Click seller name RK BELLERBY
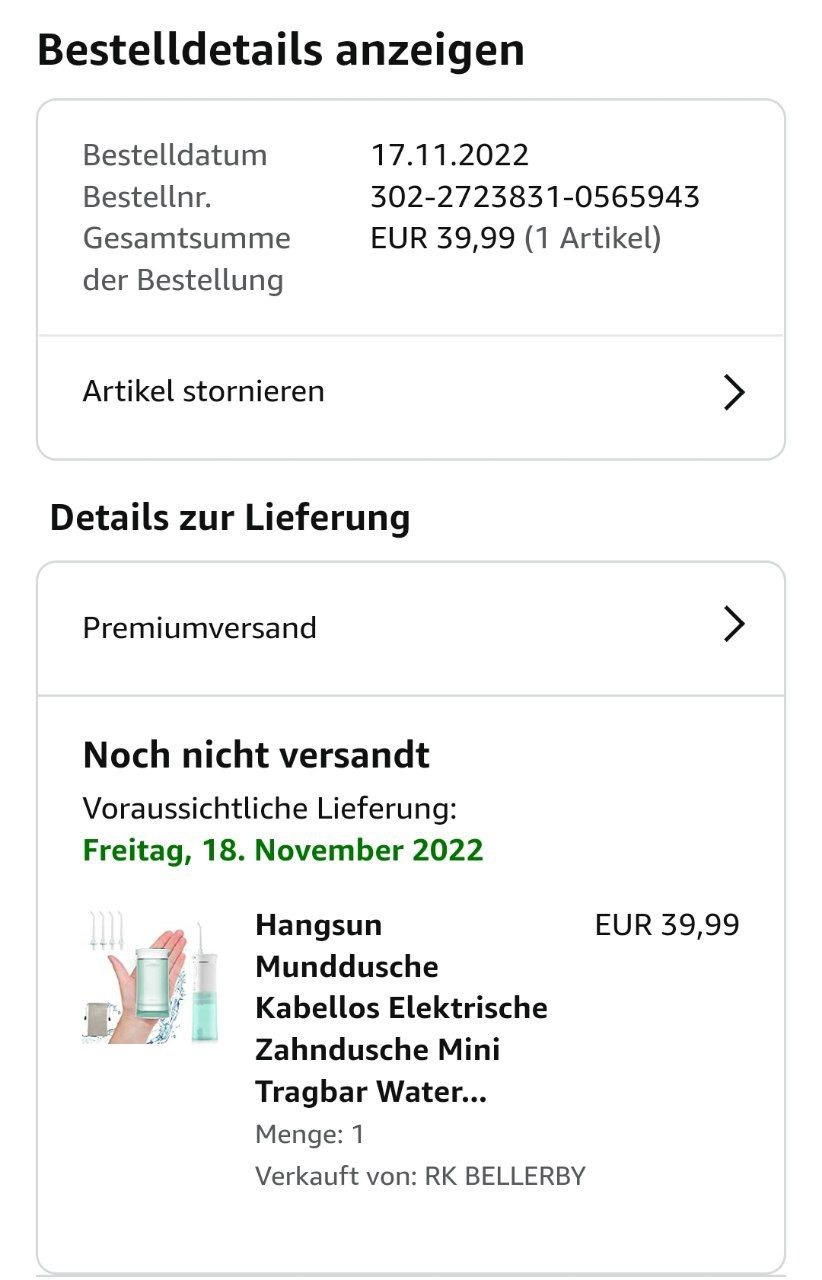This screenshot has height=1280, width=822. (505, 1176)
